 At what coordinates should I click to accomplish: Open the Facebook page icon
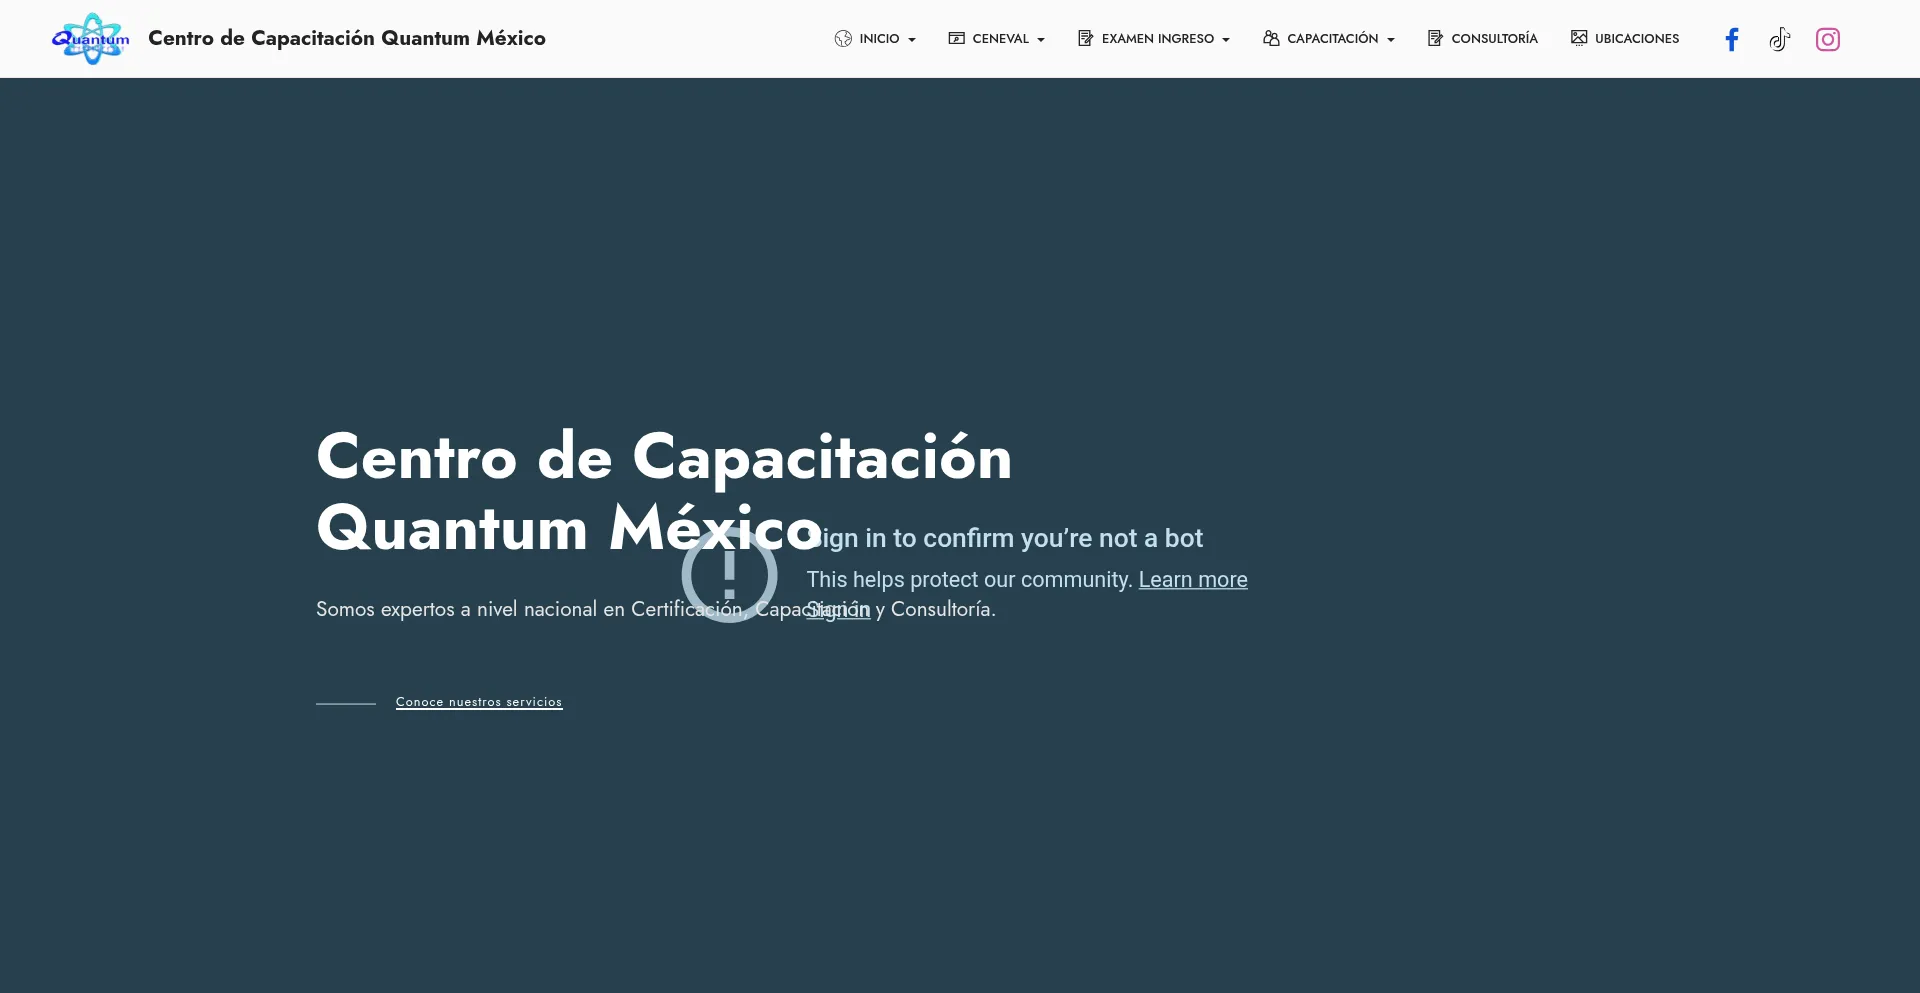point(1732,39)
